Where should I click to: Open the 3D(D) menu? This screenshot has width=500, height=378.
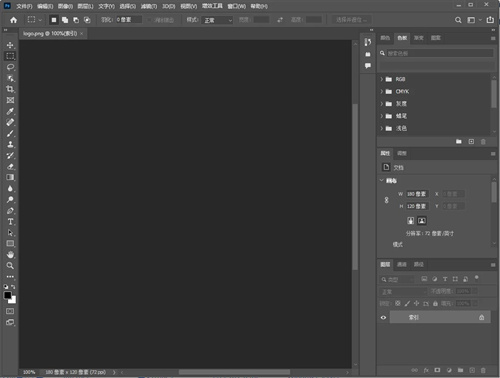169,6
